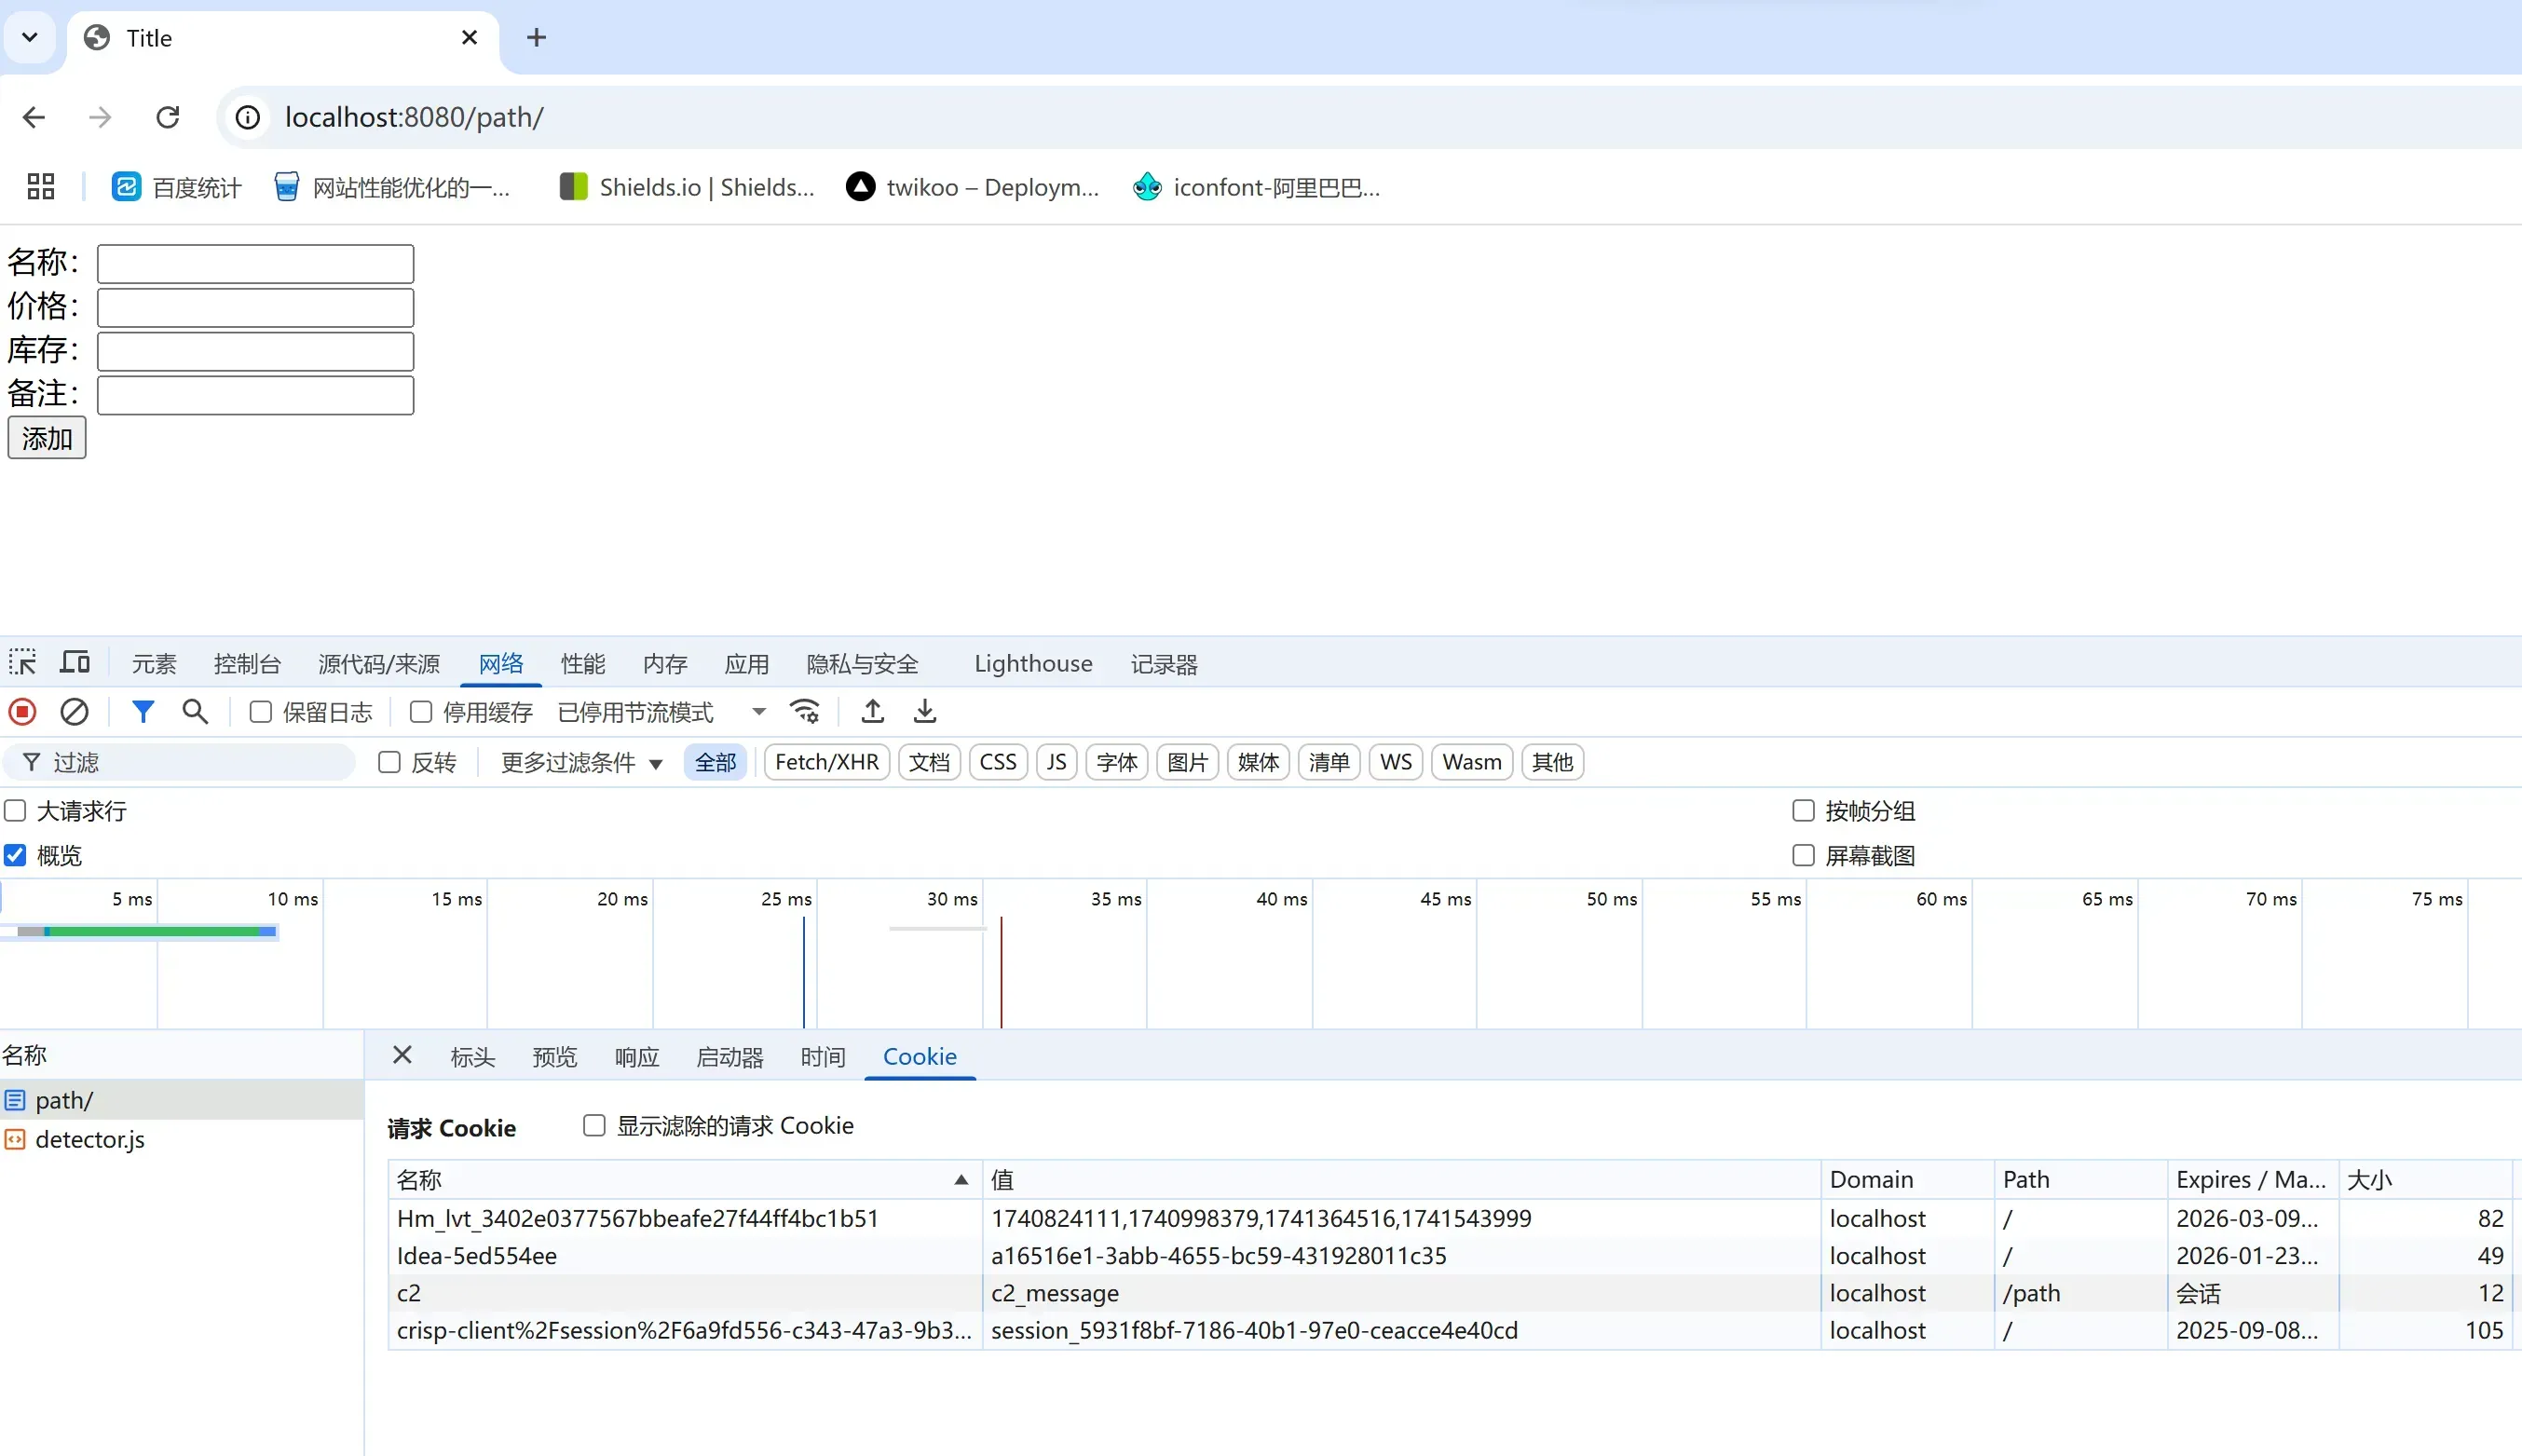Click the 添加 button
The height and width of the screenshot is (1456, 2522).
[47, 439]
